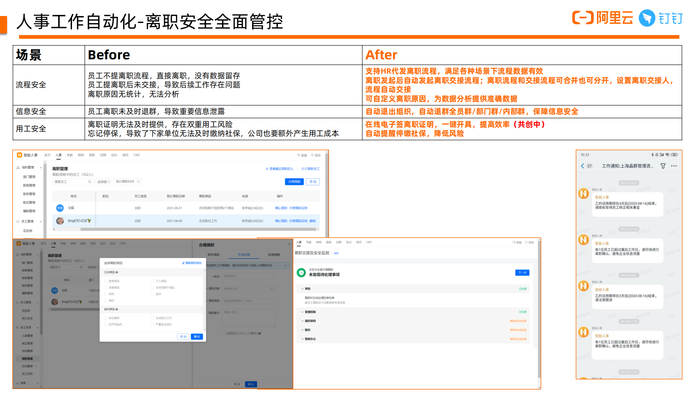Select 人事 tab in handover monitoring screenshot
The height and width of the screenshot is (393, 700).
pos(299,242)
